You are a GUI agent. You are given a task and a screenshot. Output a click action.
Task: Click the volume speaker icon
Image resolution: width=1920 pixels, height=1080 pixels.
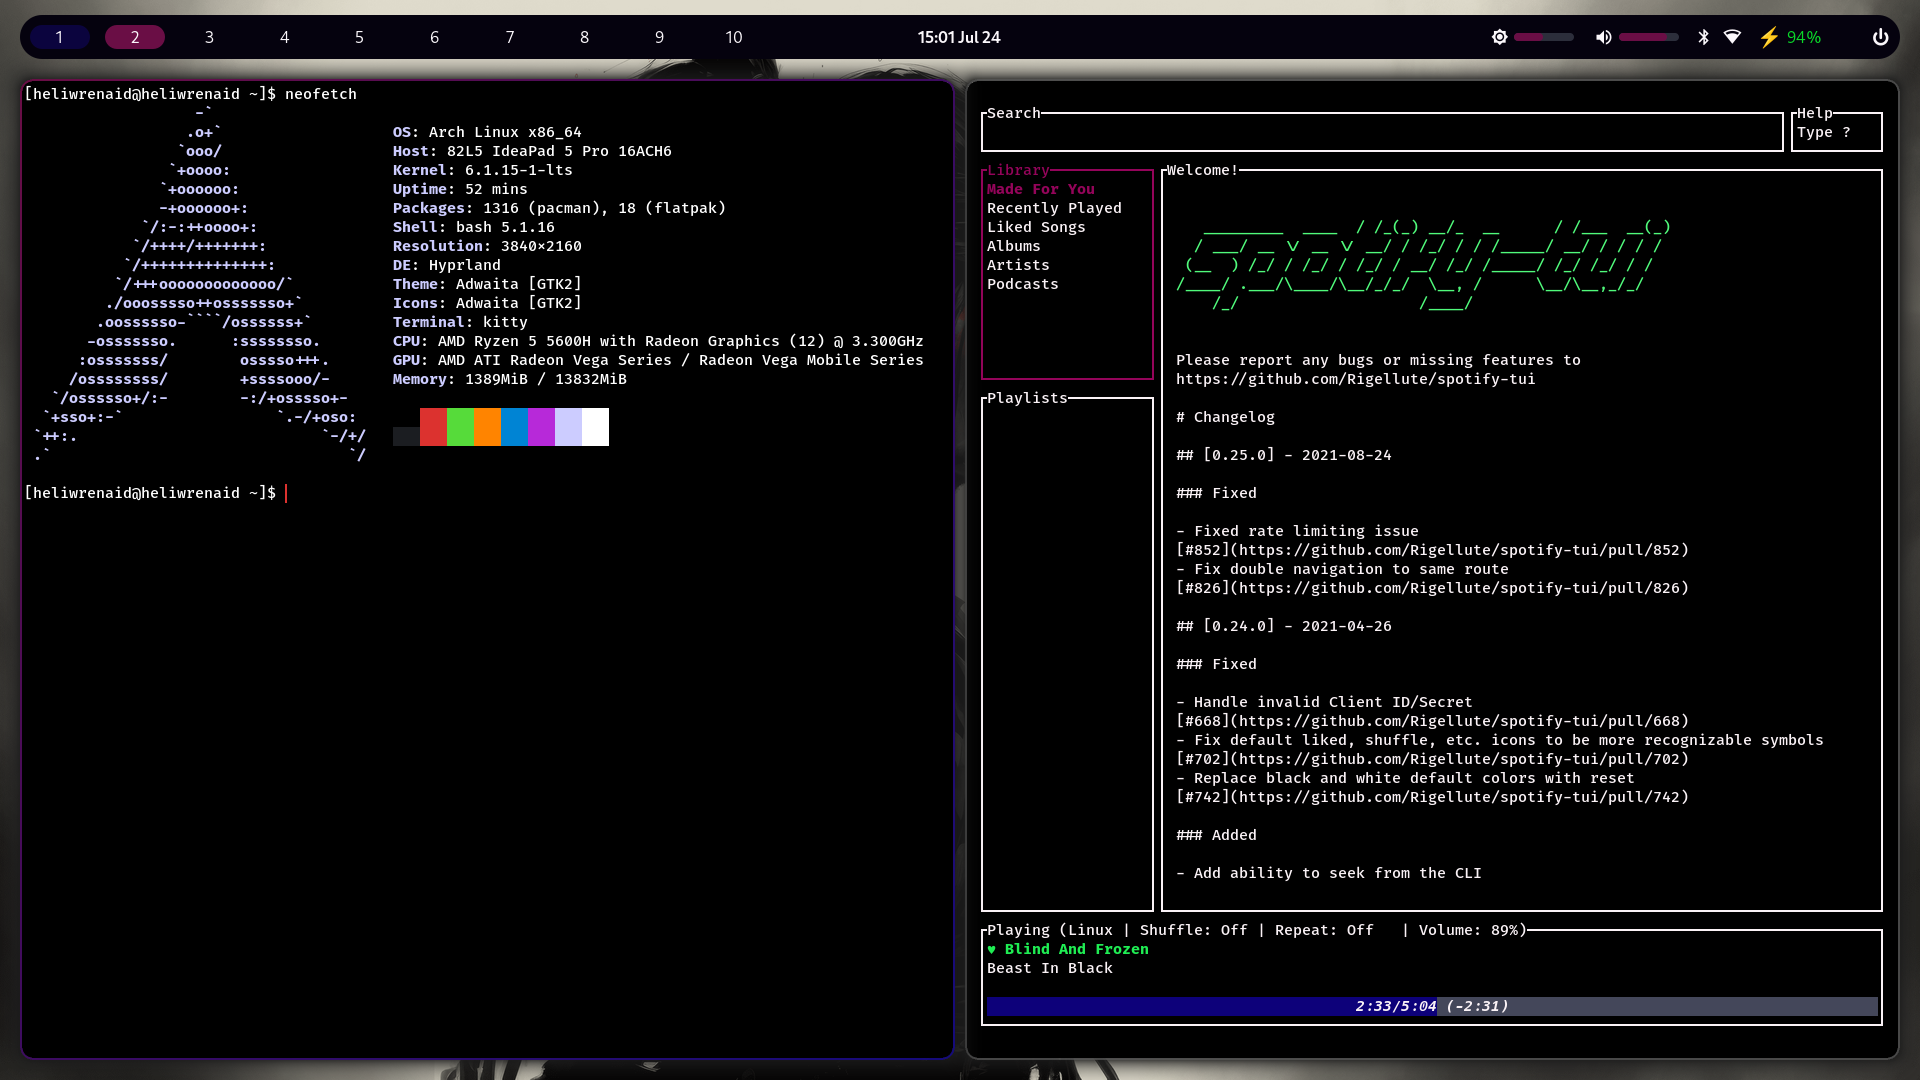[1603, 37]
